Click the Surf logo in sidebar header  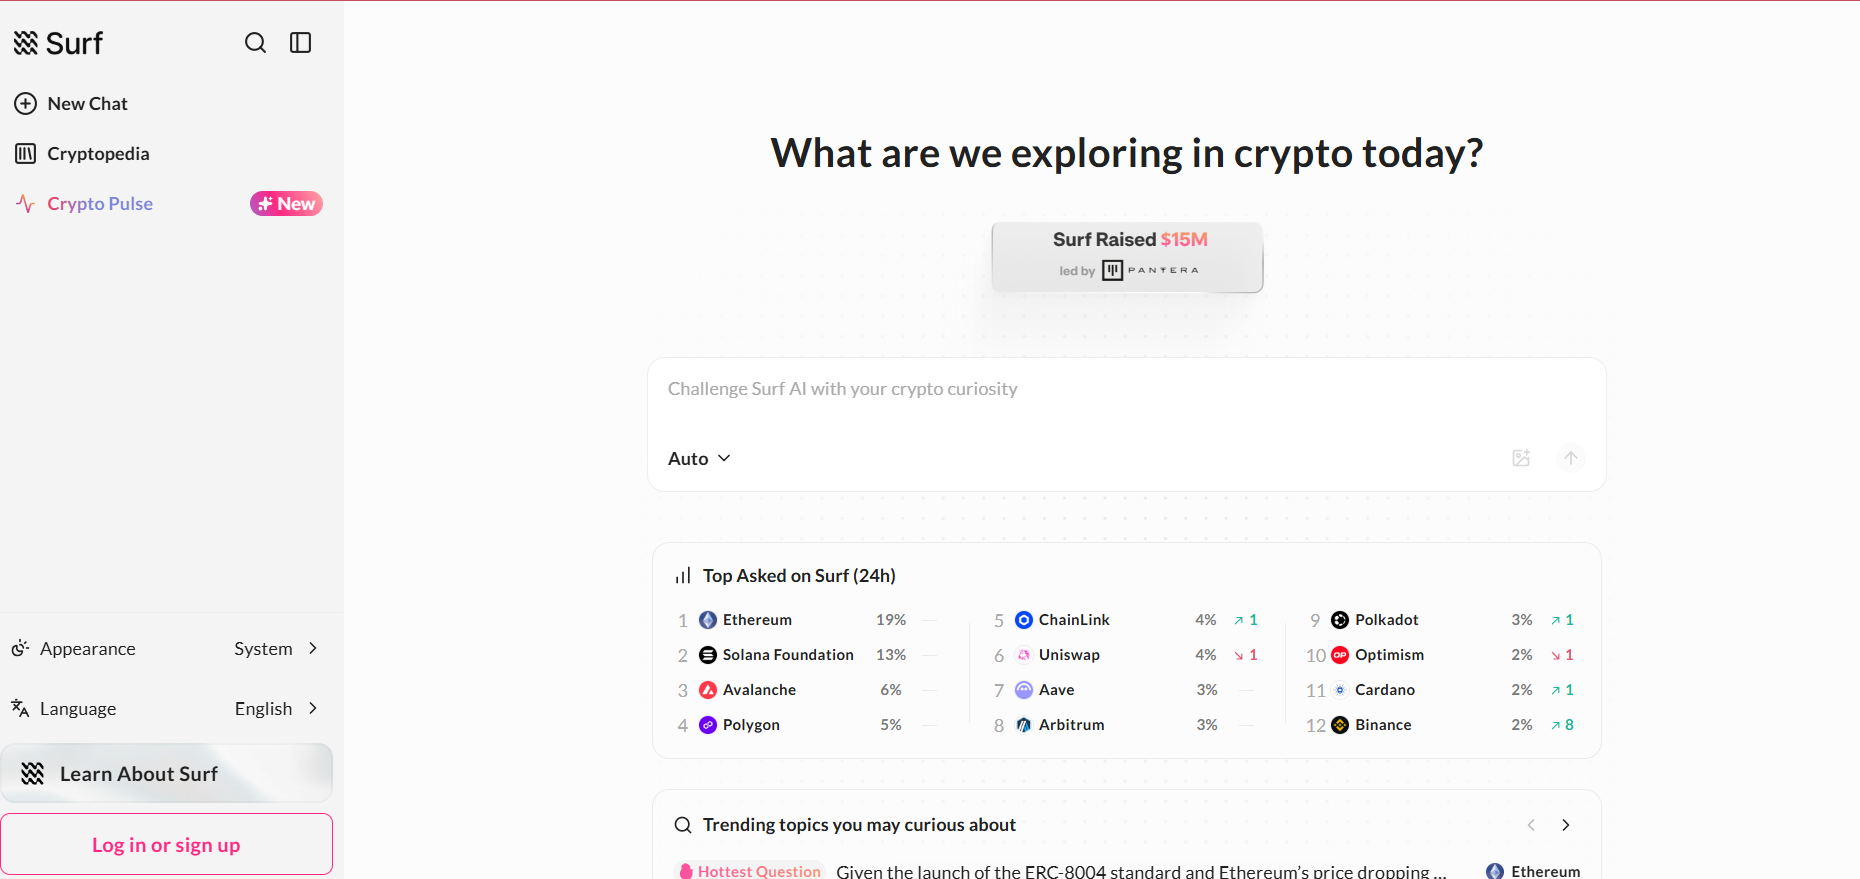point(58,43)
